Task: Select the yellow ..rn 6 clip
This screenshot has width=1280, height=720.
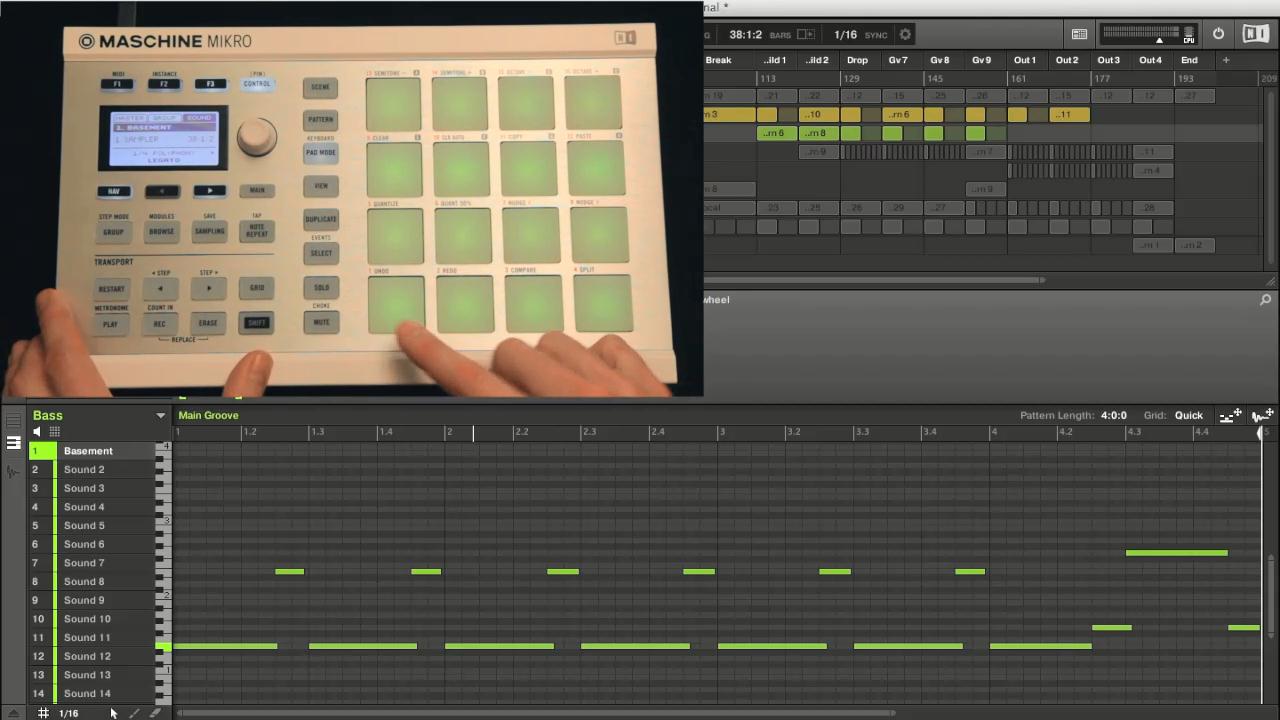Action: (x=901, y=115)
